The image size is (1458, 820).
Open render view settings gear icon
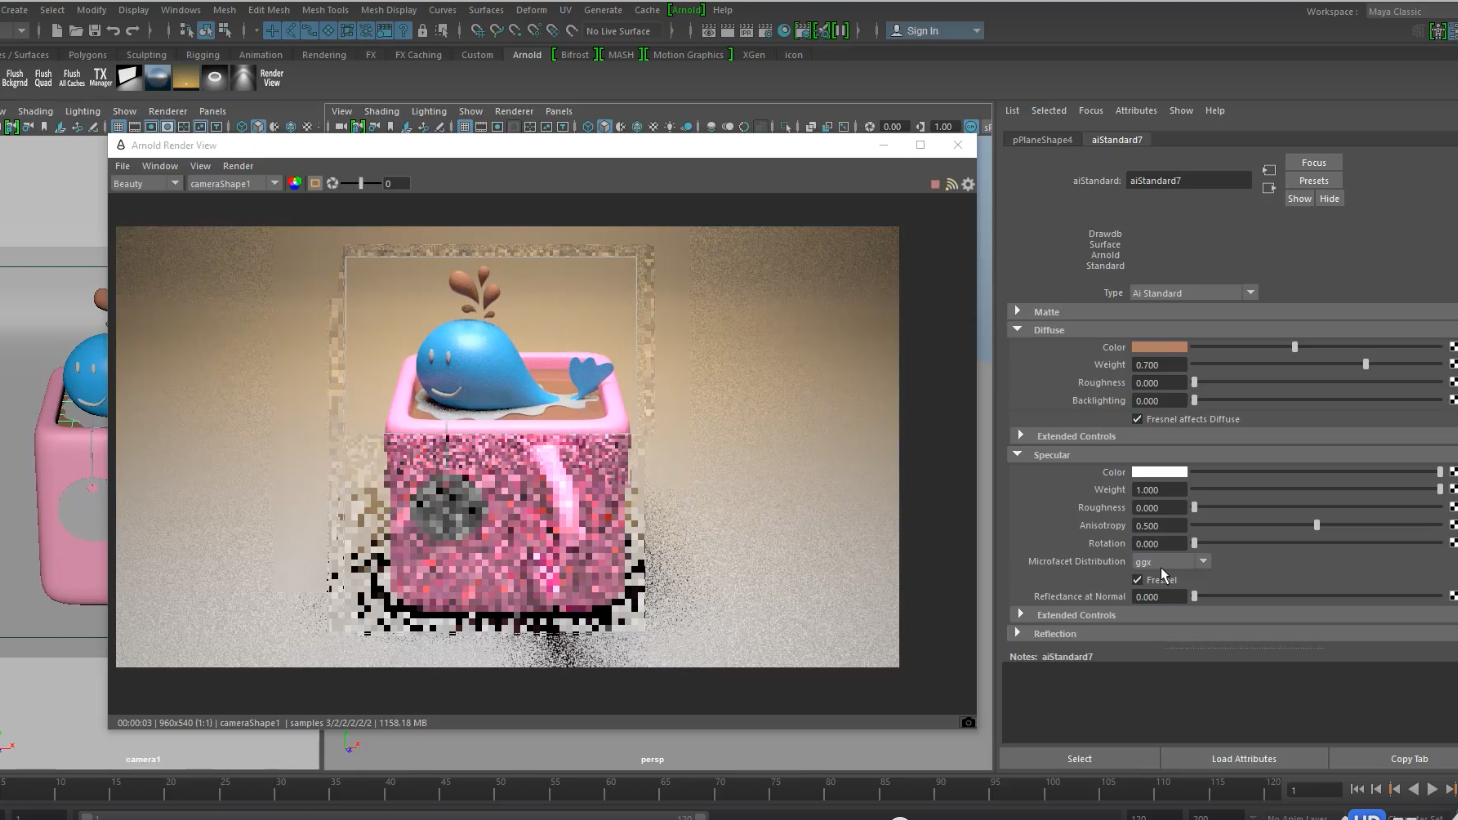pyautogui.click(x=968, y=184)
